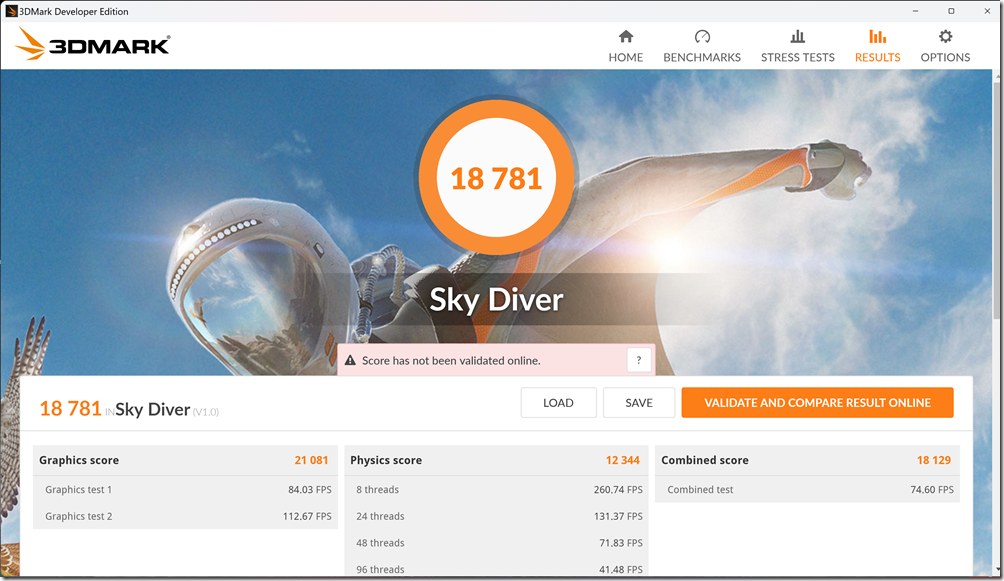This screenshot has width=1004, height=581.
Task: Switch to the BENCHMARKS tab
Action: [701, 57]
